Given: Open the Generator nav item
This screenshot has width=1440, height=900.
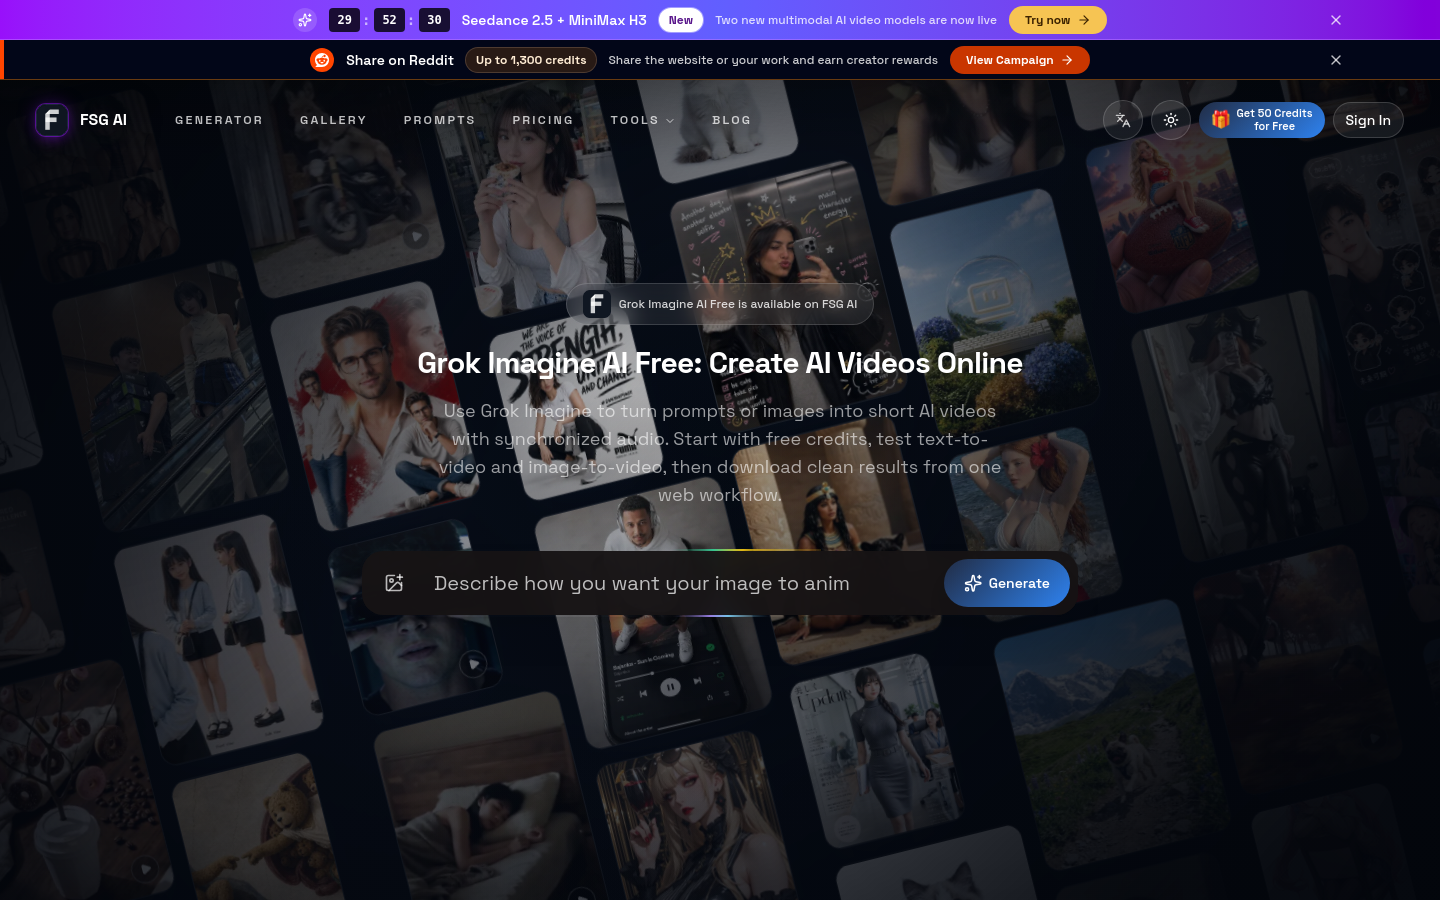Looking at the screenshot, I should point(219,120).
